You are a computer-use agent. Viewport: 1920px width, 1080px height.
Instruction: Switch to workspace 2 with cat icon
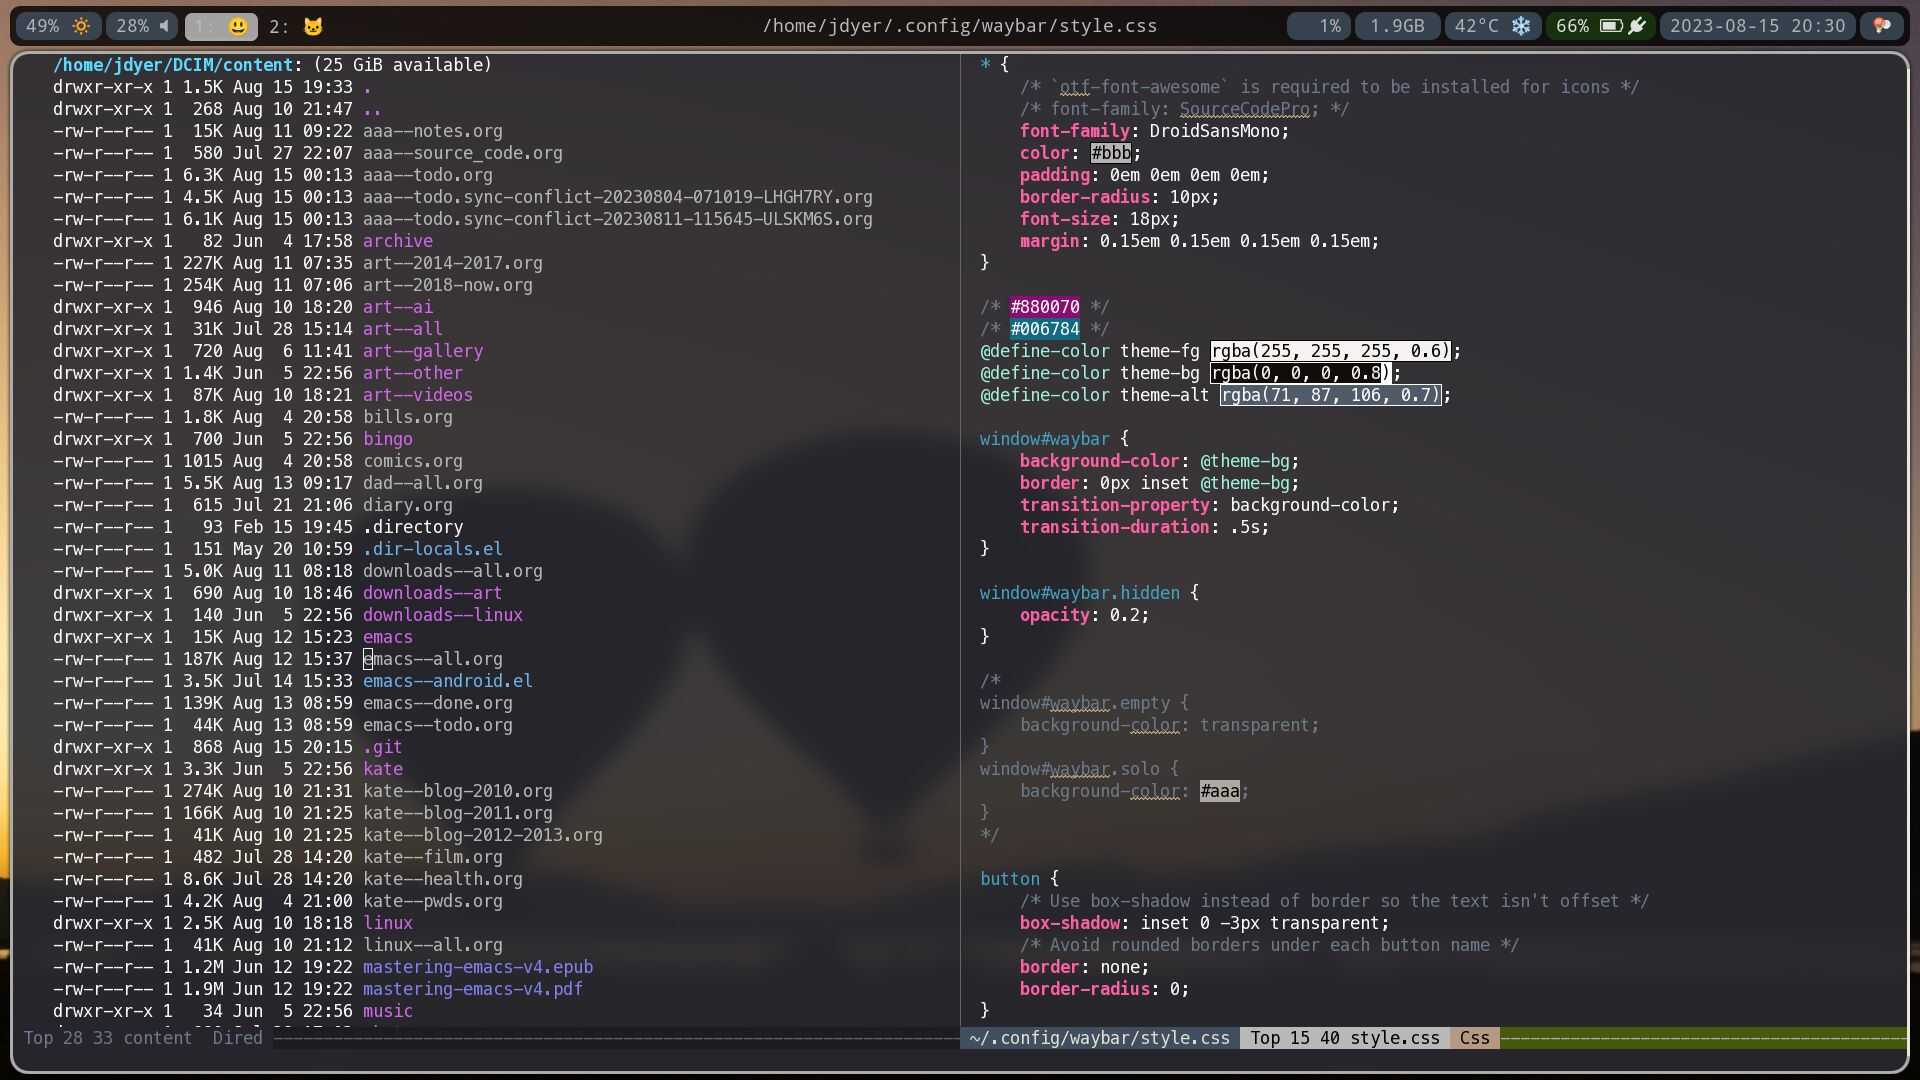[297, 26]
